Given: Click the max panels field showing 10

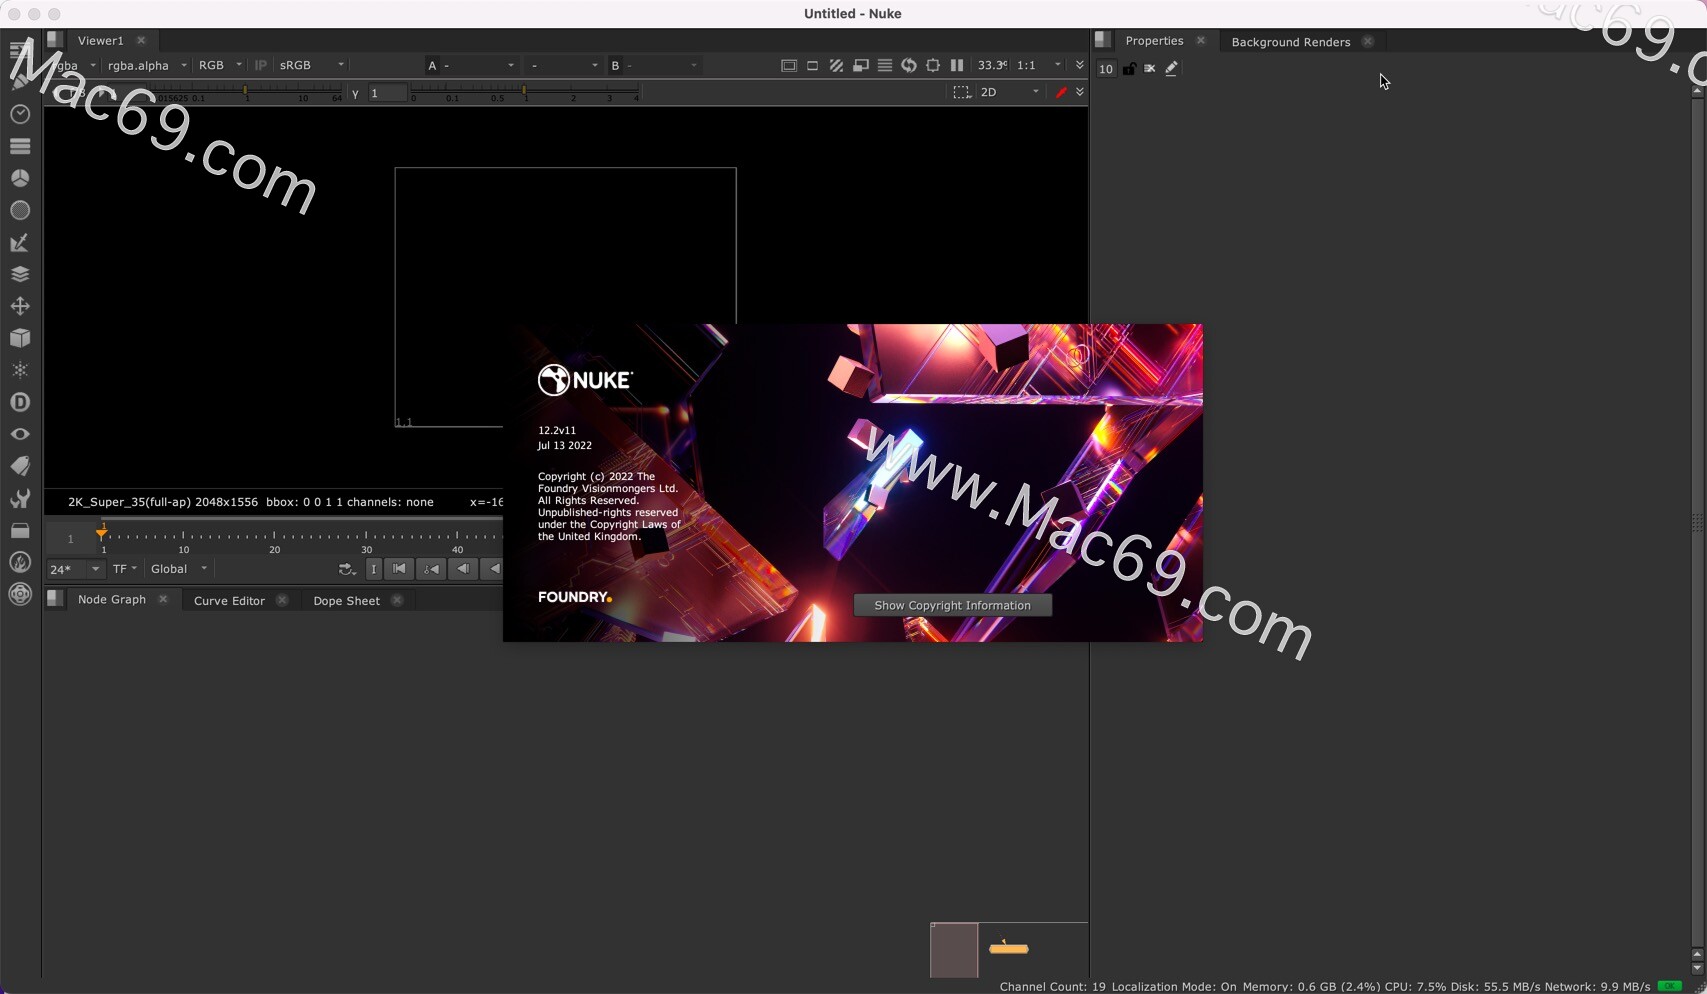Looking at the screenshot, I should point(1105,69).
